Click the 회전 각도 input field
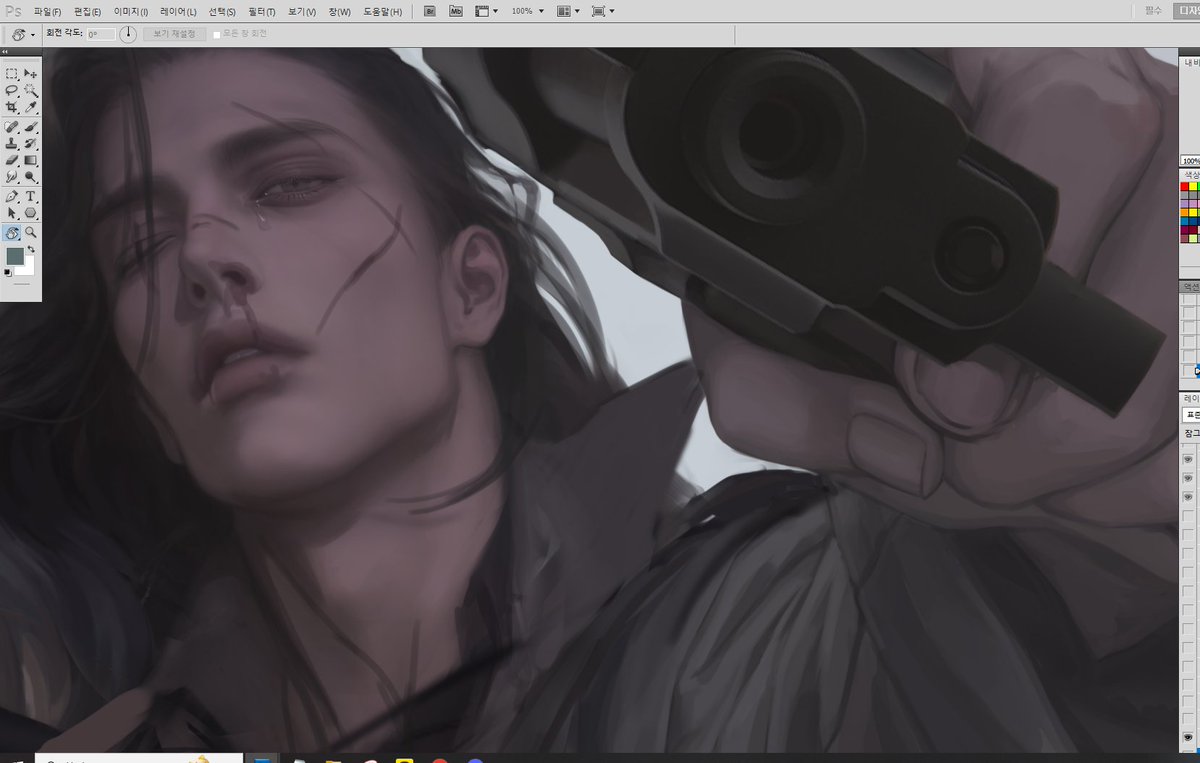This screenshot has height=763, width=1200. 100,34
